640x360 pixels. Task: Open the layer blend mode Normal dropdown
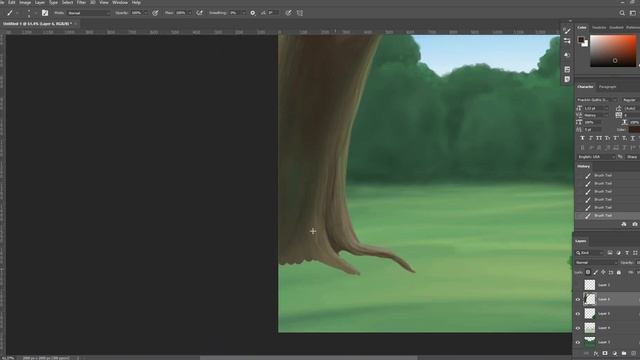tap(596, 262)
